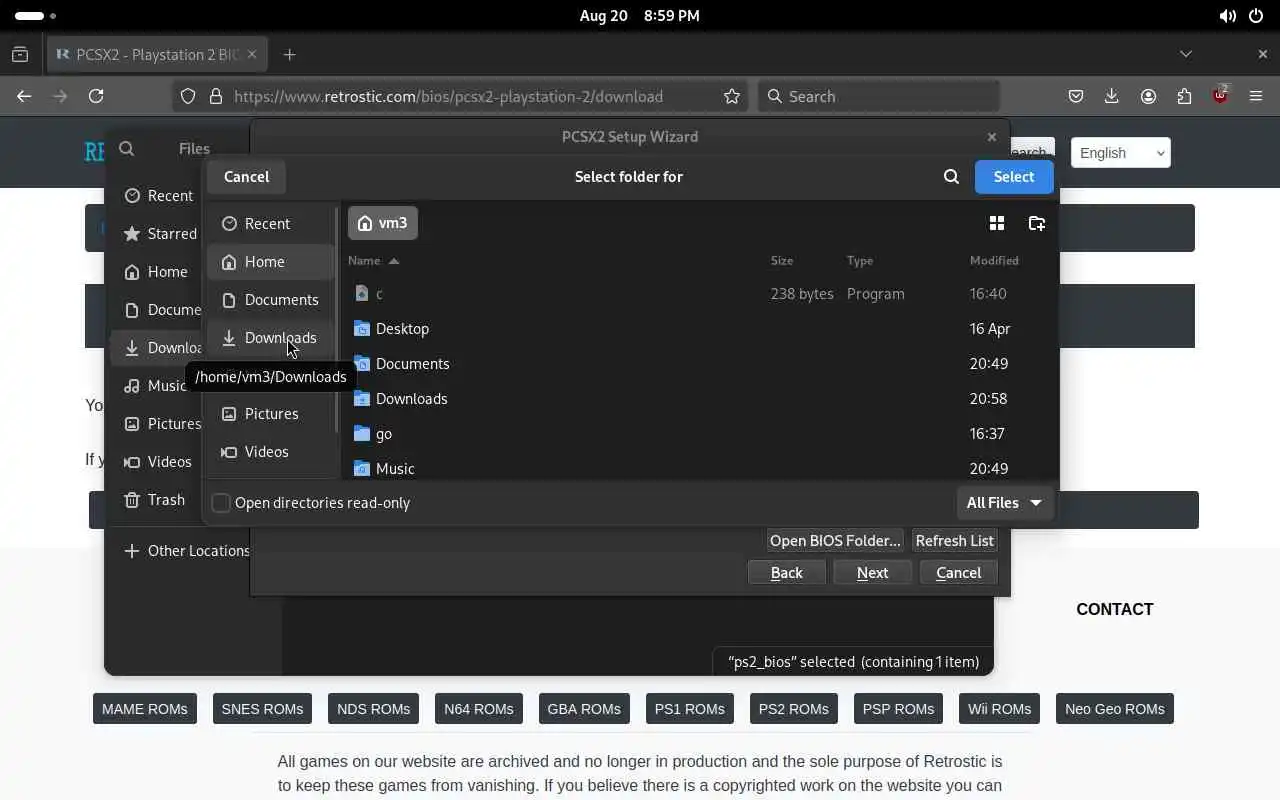
Task: Cancel the folder selection dialog
Action: 246,177
